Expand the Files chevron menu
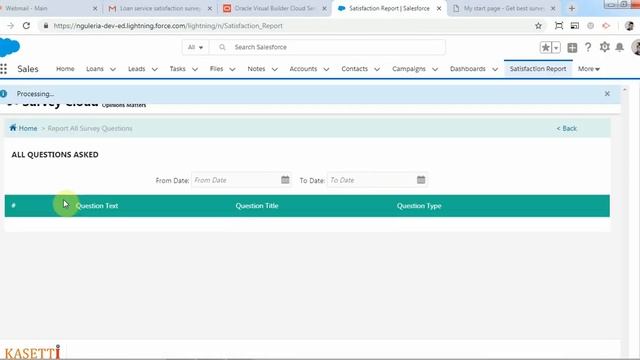640x360 pixels. coord(232,69)
